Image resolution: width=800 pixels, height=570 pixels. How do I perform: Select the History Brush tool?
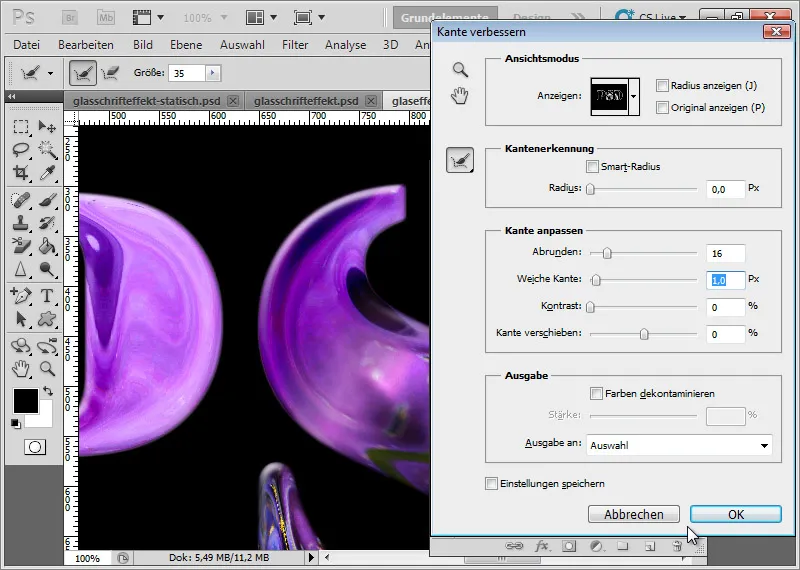click(47, 224)
